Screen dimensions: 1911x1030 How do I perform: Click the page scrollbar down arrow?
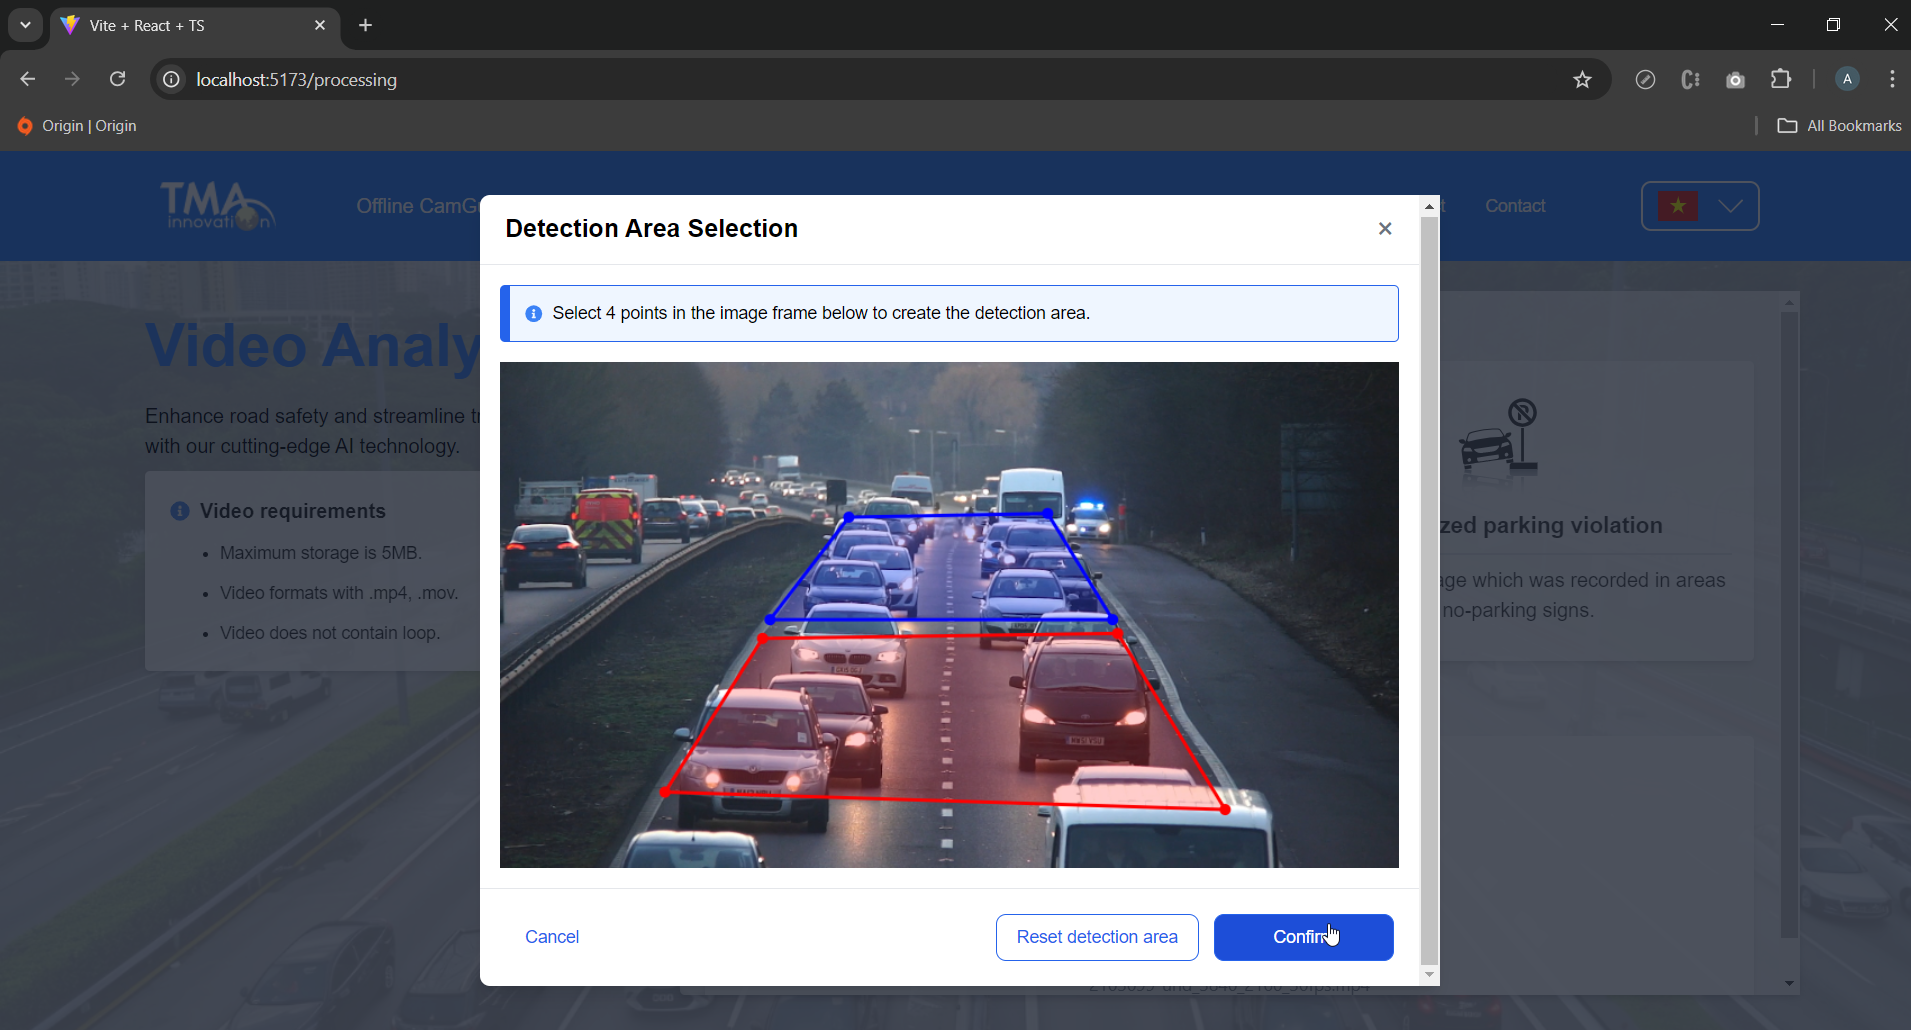[1790, 984]
